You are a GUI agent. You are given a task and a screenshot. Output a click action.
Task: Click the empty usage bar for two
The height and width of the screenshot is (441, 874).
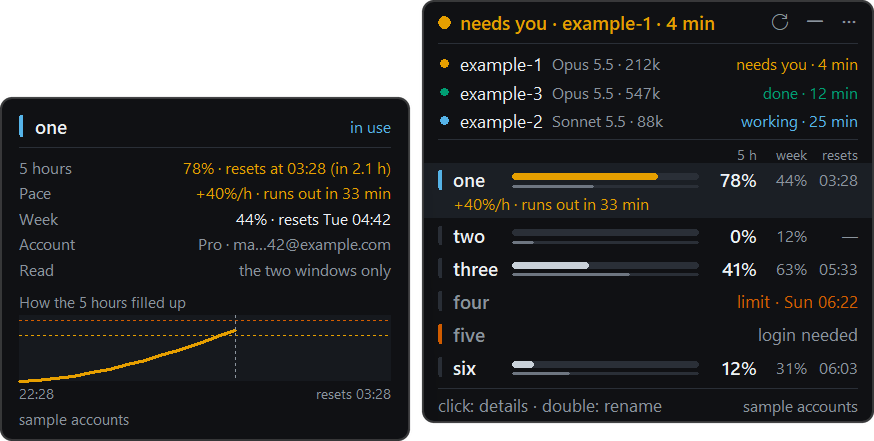(x=605, y=232)
